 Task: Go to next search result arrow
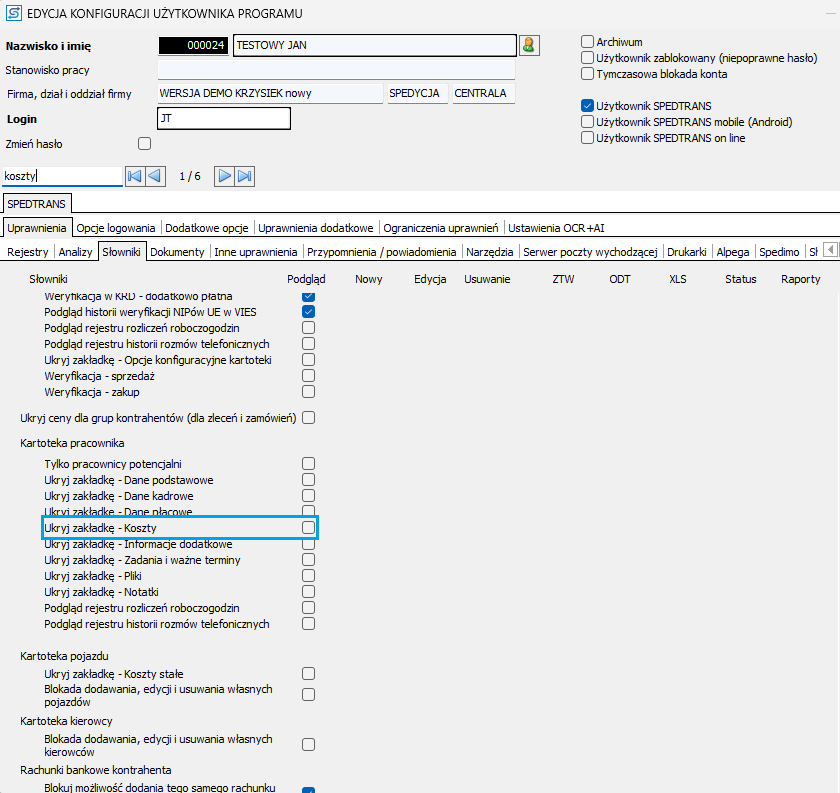pos(225,176)
